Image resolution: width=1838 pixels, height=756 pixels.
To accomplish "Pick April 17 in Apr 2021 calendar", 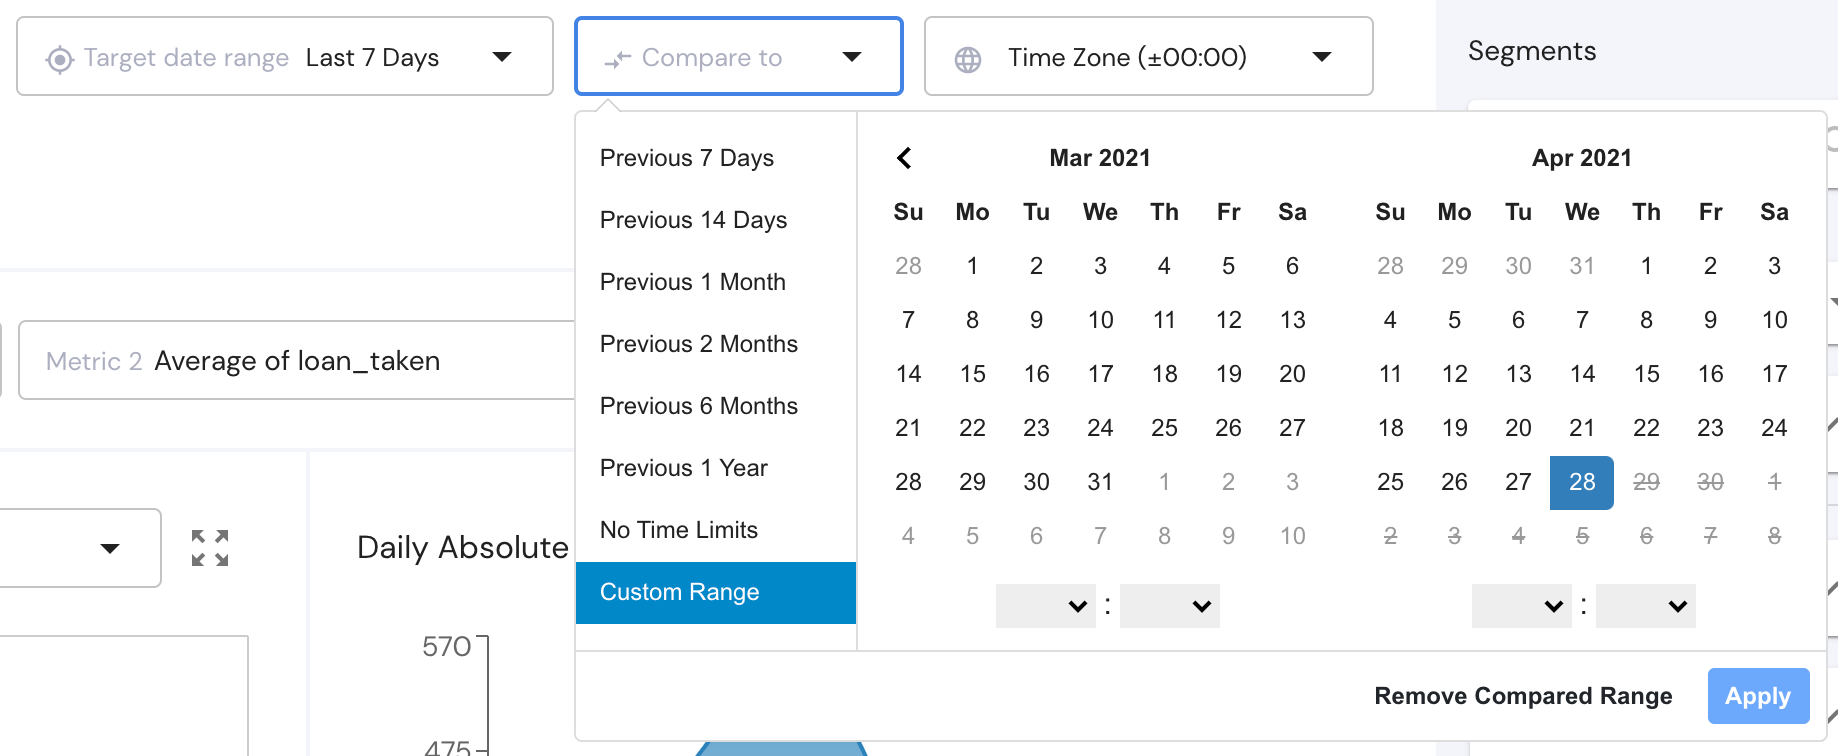I will click(x=1774, y=374).
